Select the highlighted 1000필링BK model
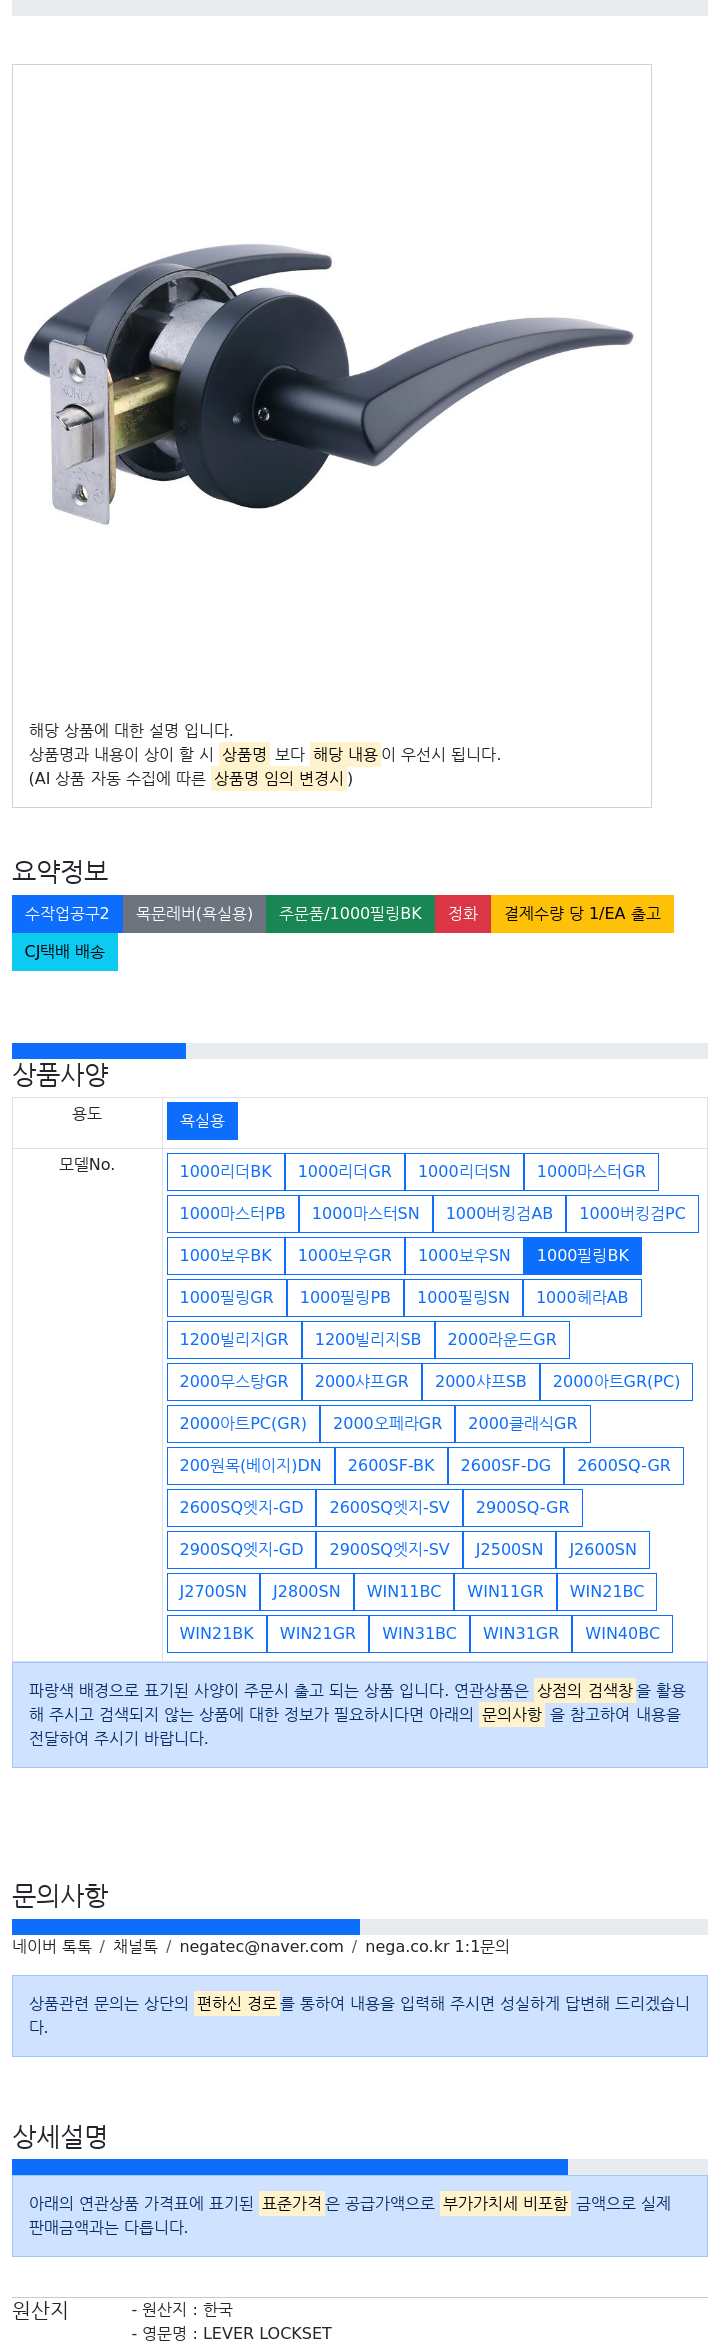This screenshot has height=2346, width=720. coord(582,1256)
